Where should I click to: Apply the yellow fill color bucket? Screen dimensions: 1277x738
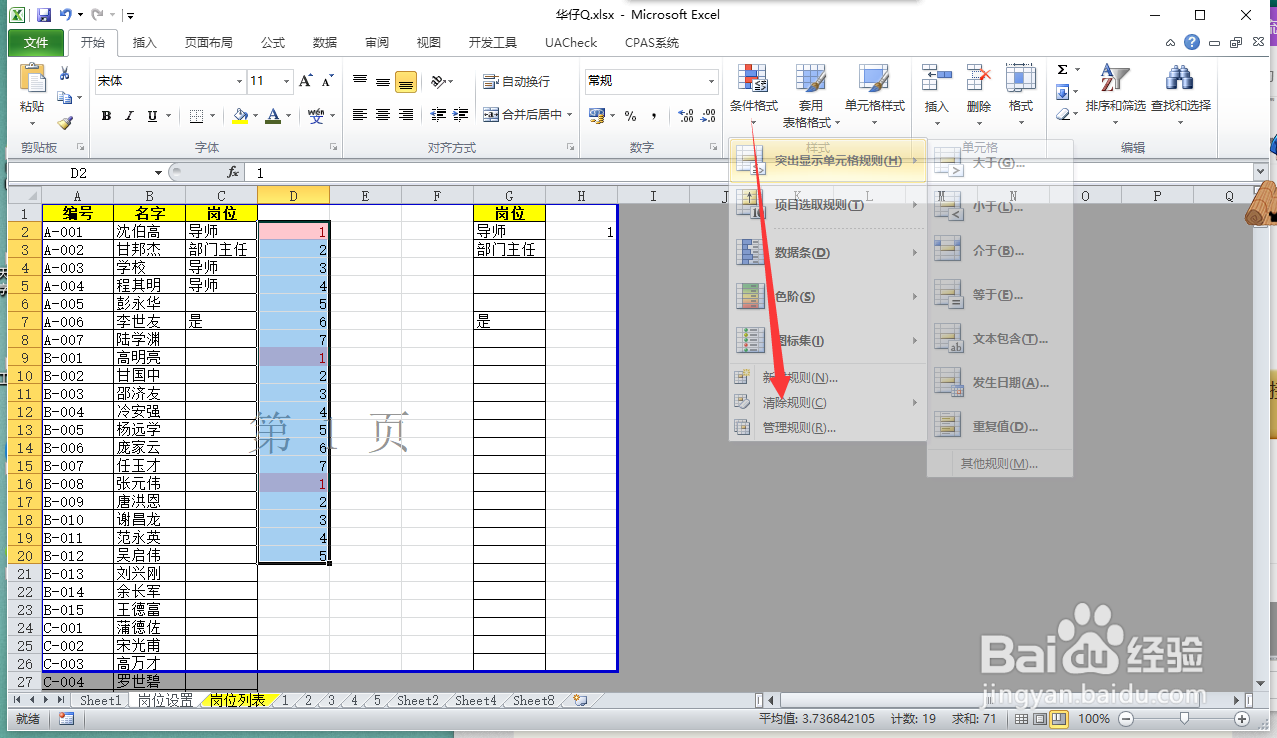click(239, 116)
